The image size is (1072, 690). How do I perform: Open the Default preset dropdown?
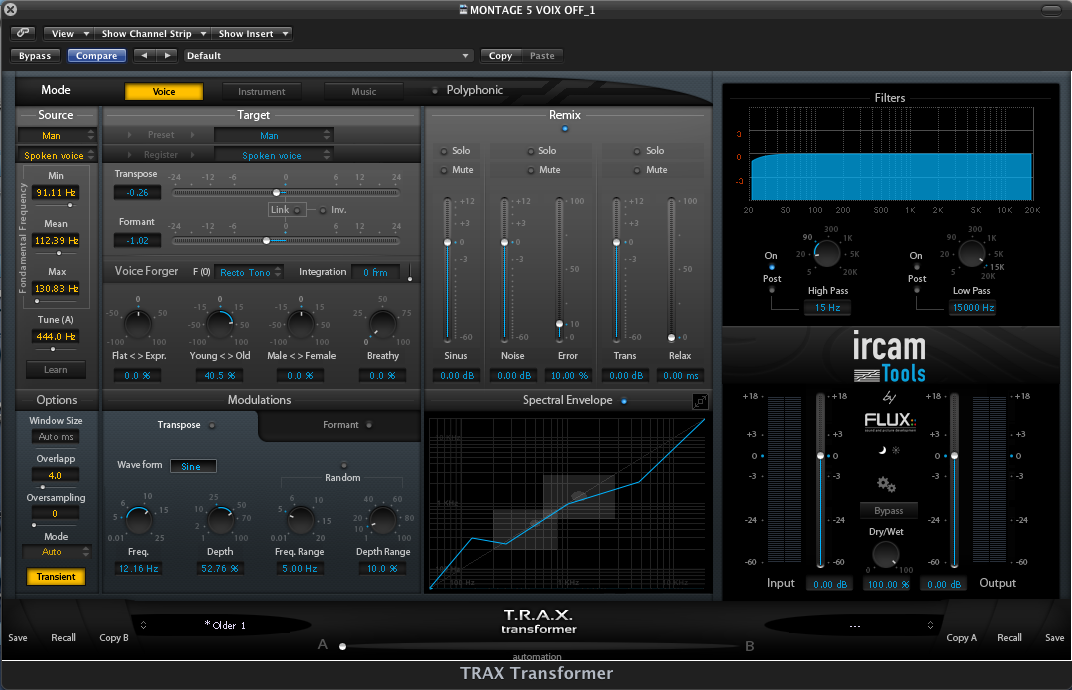tap(327, 55)
